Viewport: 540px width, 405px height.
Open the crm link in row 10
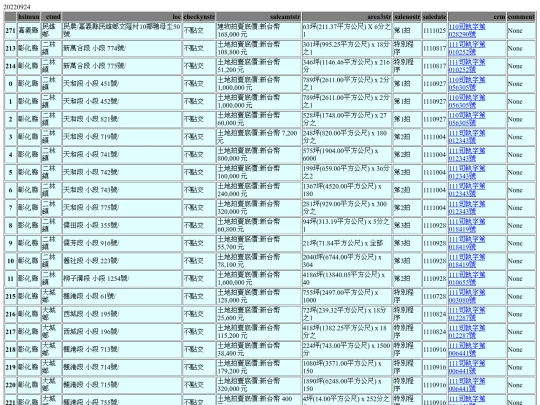[467, 261]
